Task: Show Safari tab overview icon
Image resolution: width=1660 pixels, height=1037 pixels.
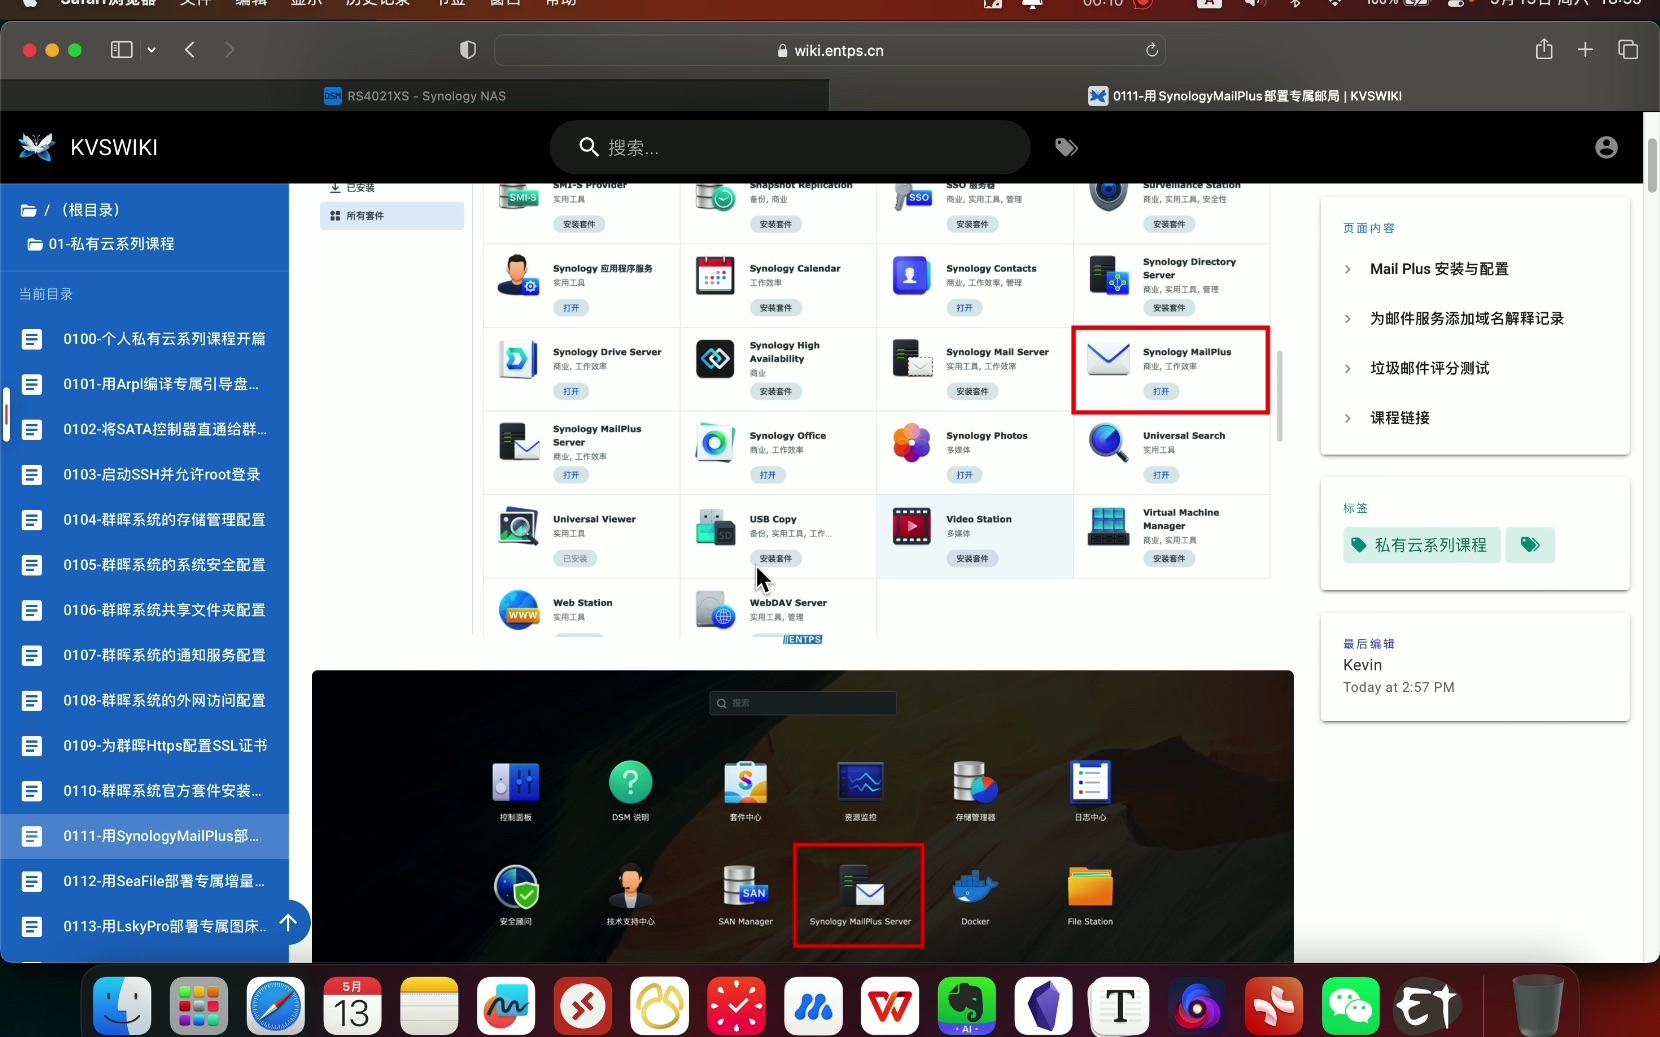Action: (x=1628, y=50)
